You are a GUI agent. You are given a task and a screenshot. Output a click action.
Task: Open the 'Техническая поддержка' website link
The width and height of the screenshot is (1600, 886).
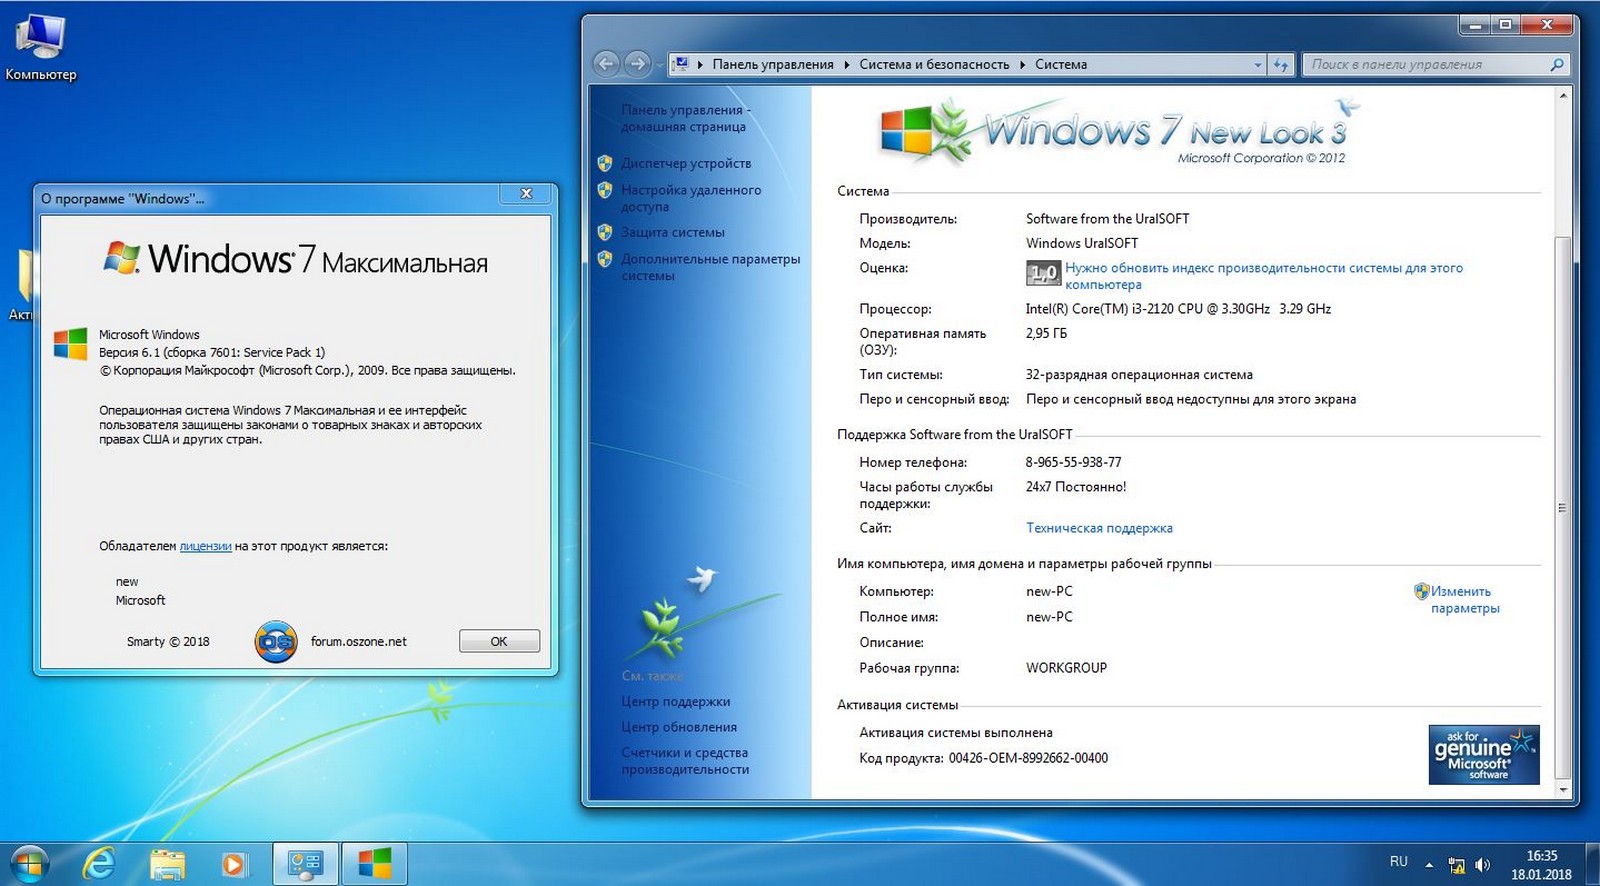1099,528
